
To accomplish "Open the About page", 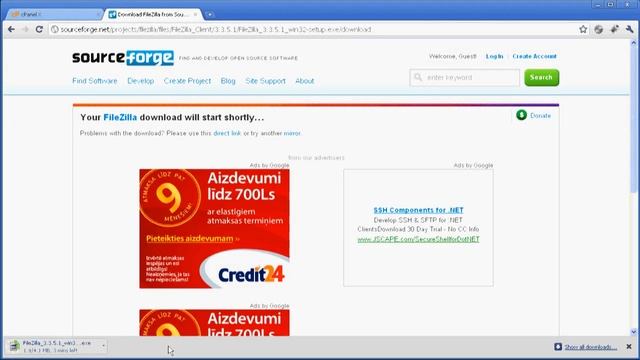I will [x=304, y=81].
